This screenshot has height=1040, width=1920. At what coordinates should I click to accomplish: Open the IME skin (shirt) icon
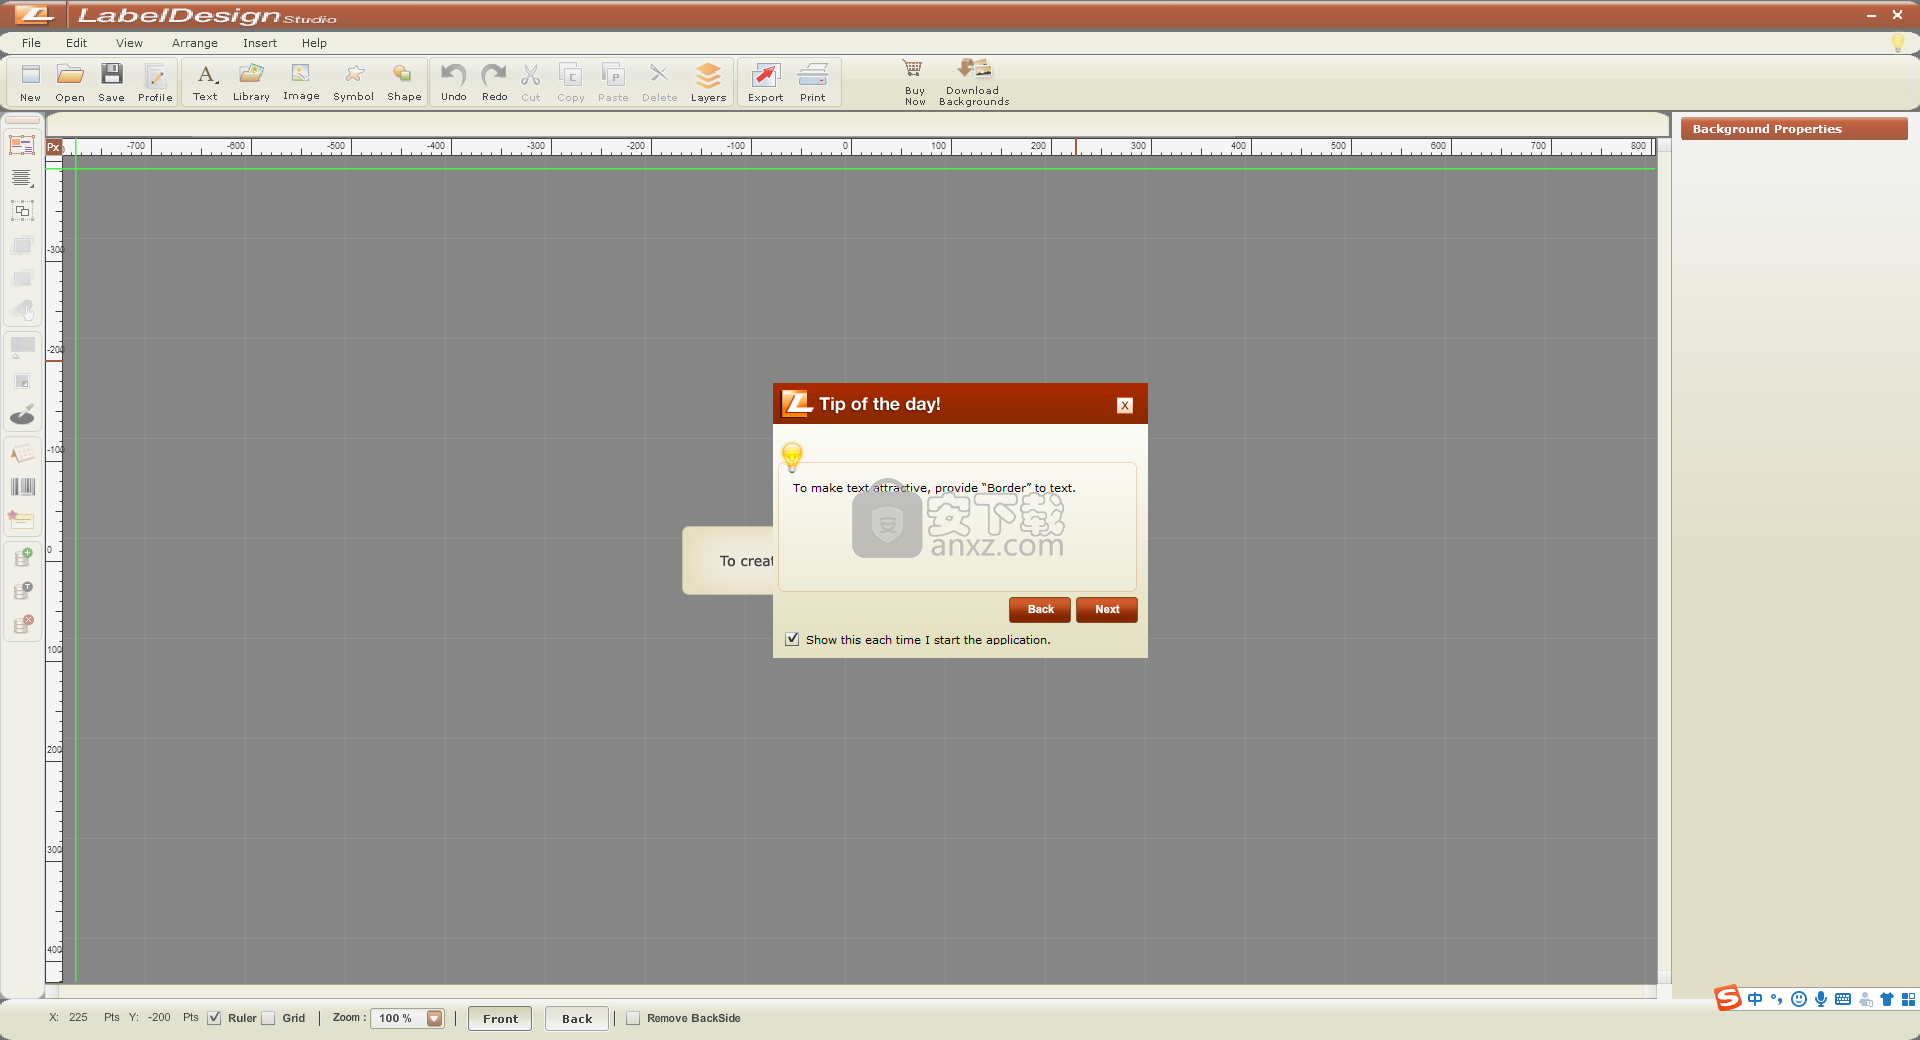[1887, 999]
